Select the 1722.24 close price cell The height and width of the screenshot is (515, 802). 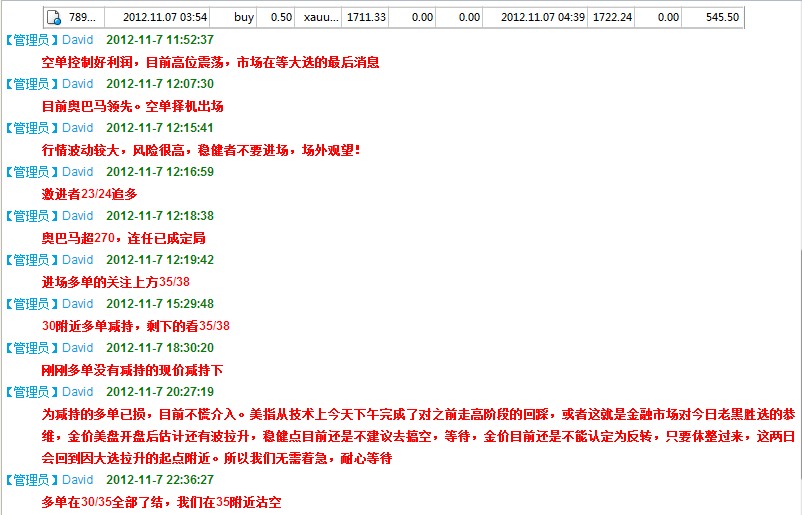click(611, 17)
